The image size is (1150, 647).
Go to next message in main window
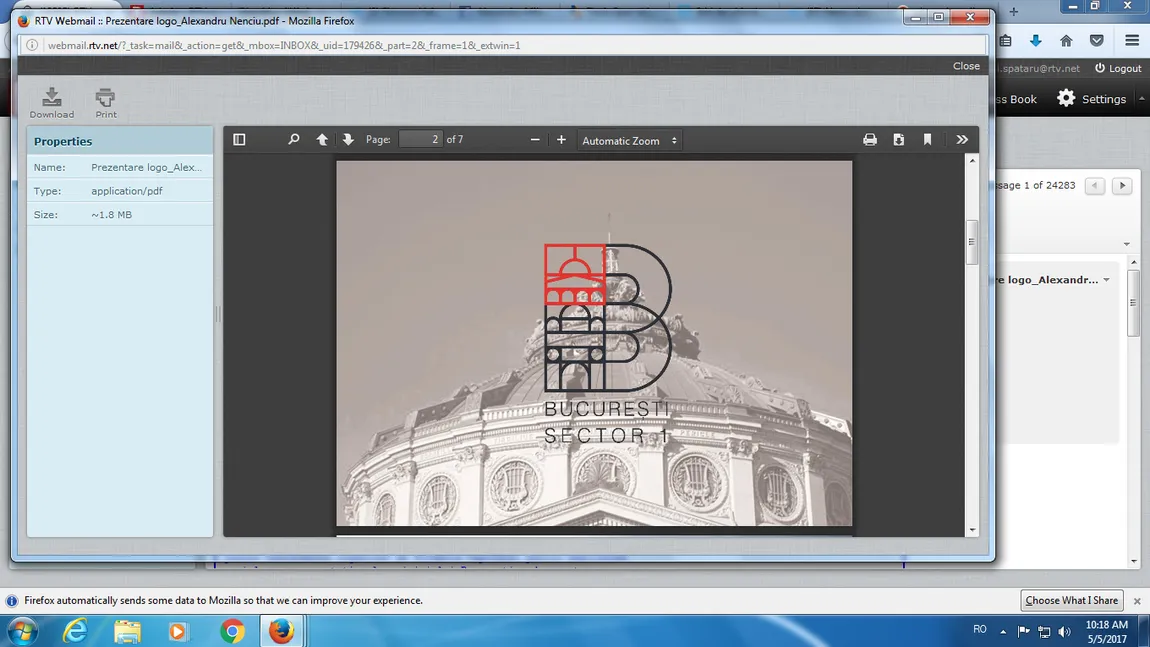(1122, 186)
